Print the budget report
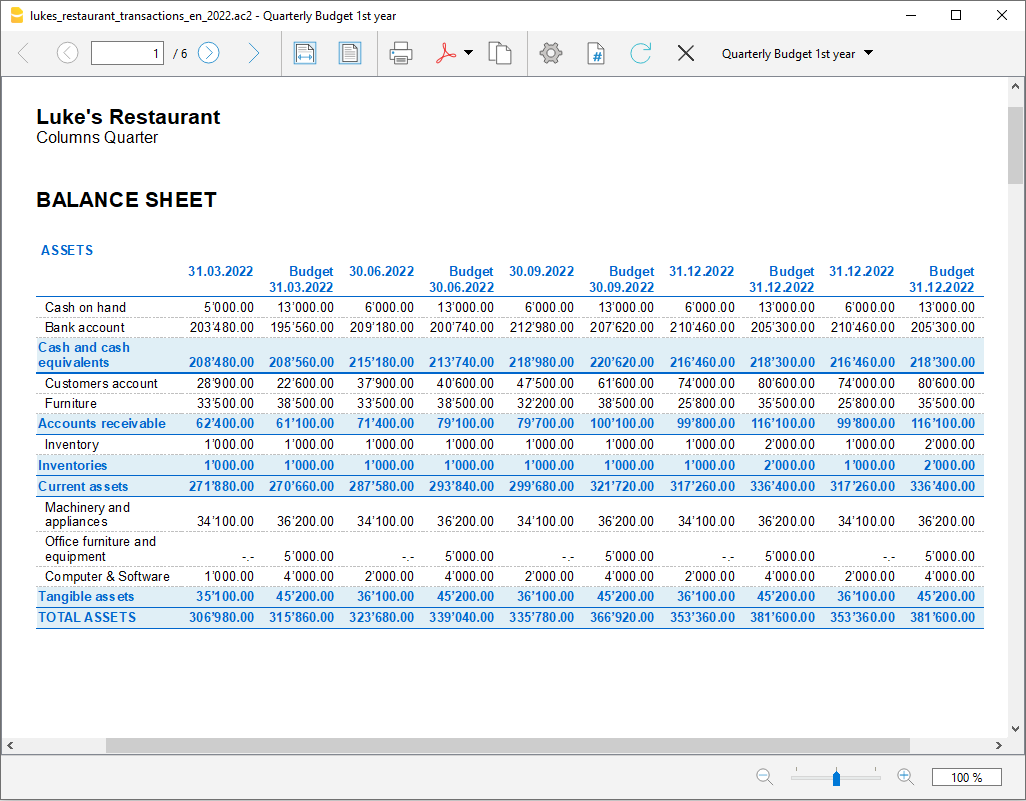This screenshot has height=801, width=1026. [401, 53]
